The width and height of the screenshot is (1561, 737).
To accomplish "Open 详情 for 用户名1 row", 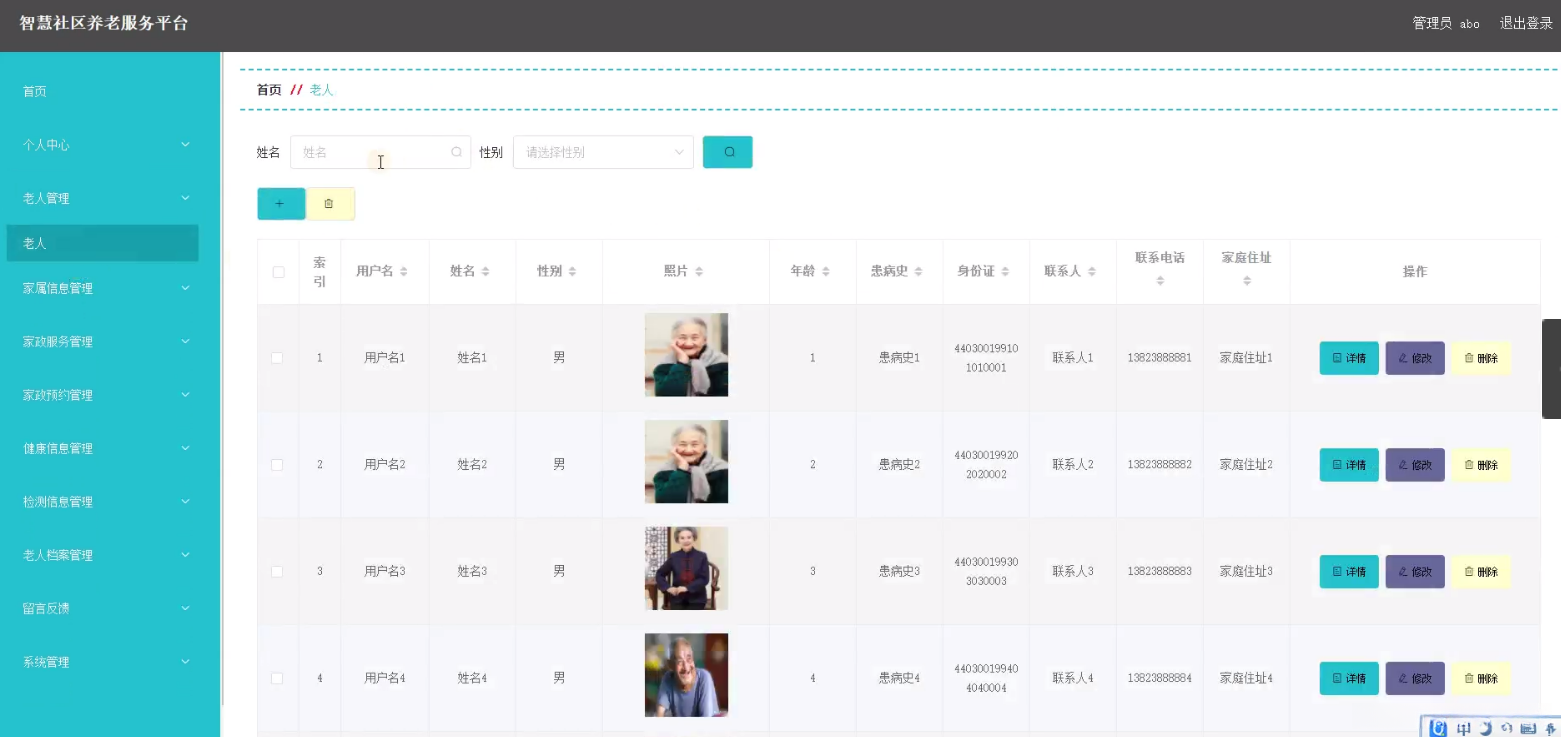I will 1349,358.
